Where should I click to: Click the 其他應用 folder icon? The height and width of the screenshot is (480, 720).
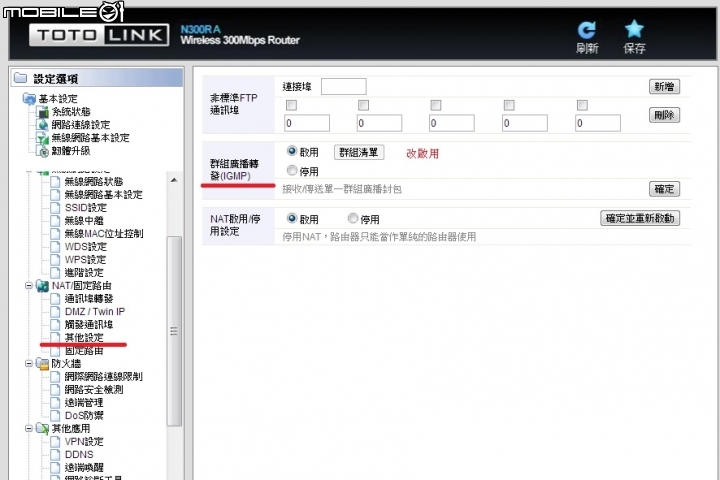click(x=43, y=429)
